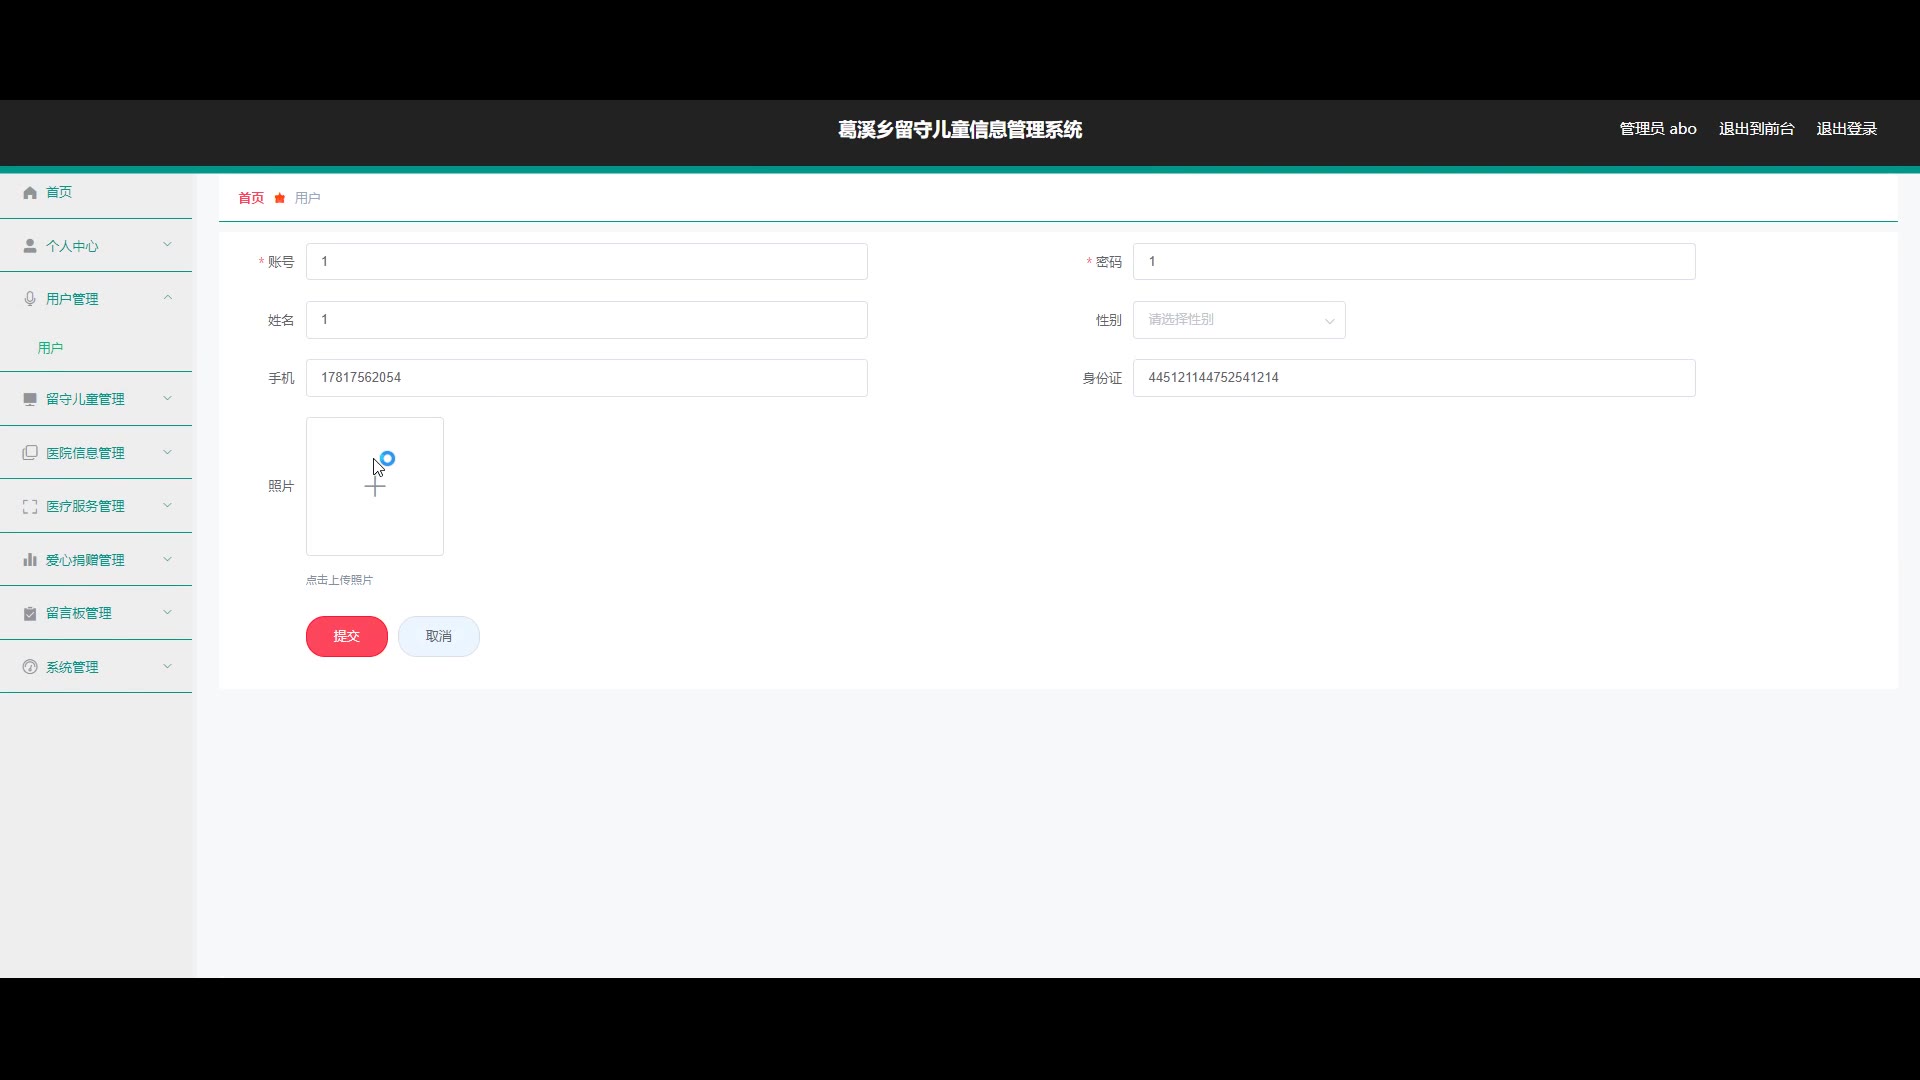Focus the 账号 input field
This screenshot has height=1080, width=1920.
[587, 262]
